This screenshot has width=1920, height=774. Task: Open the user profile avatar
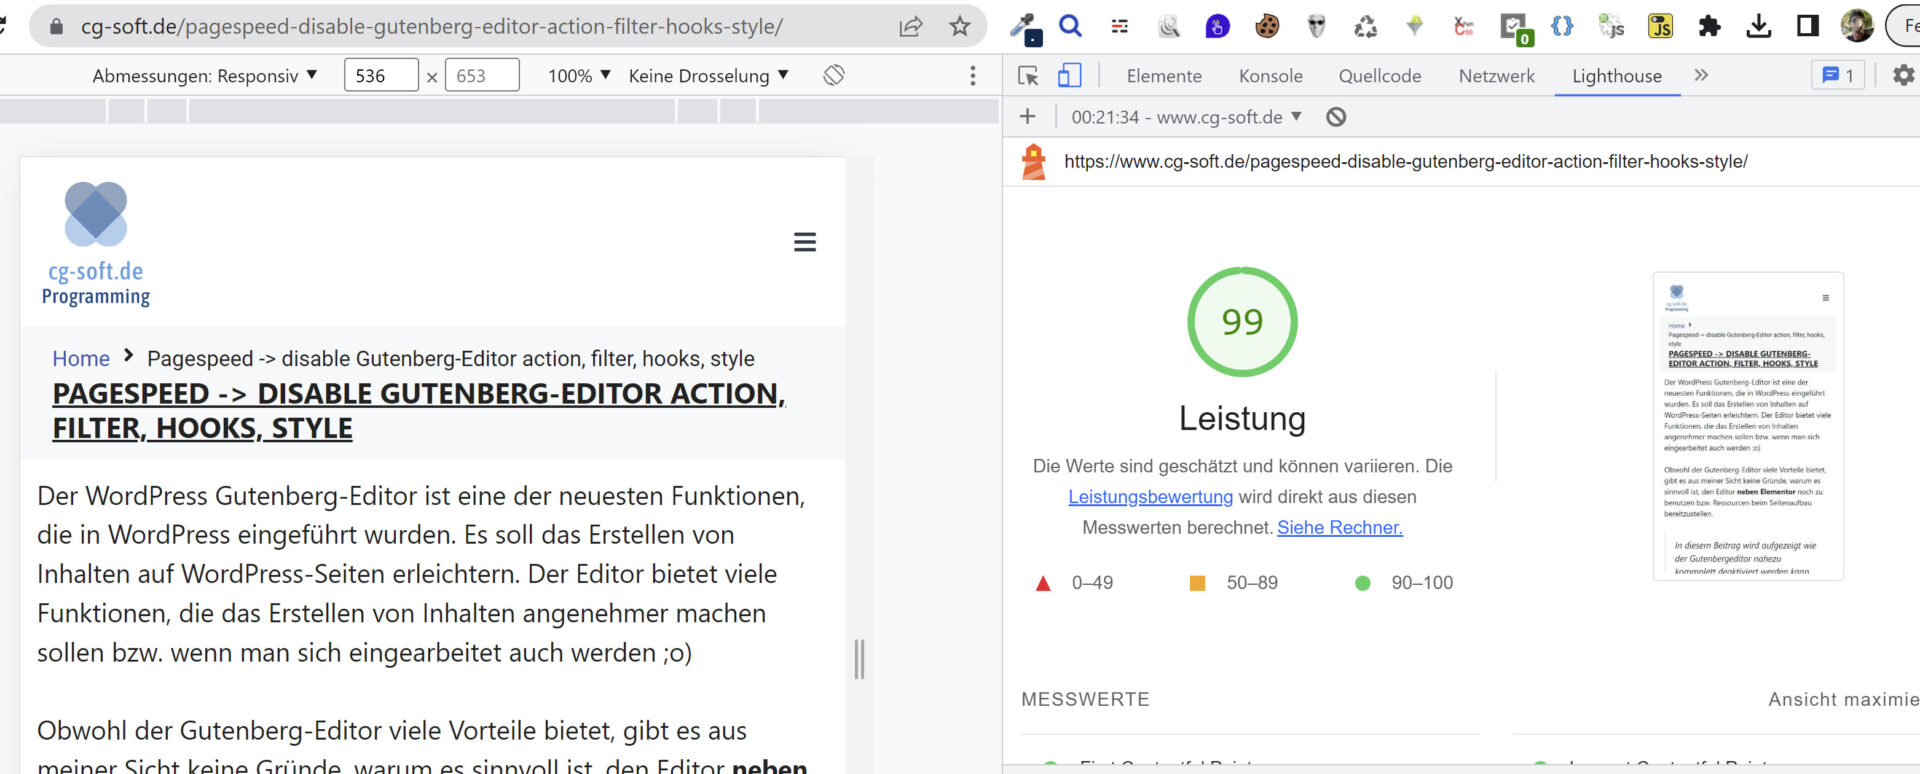coord(1857,26)
